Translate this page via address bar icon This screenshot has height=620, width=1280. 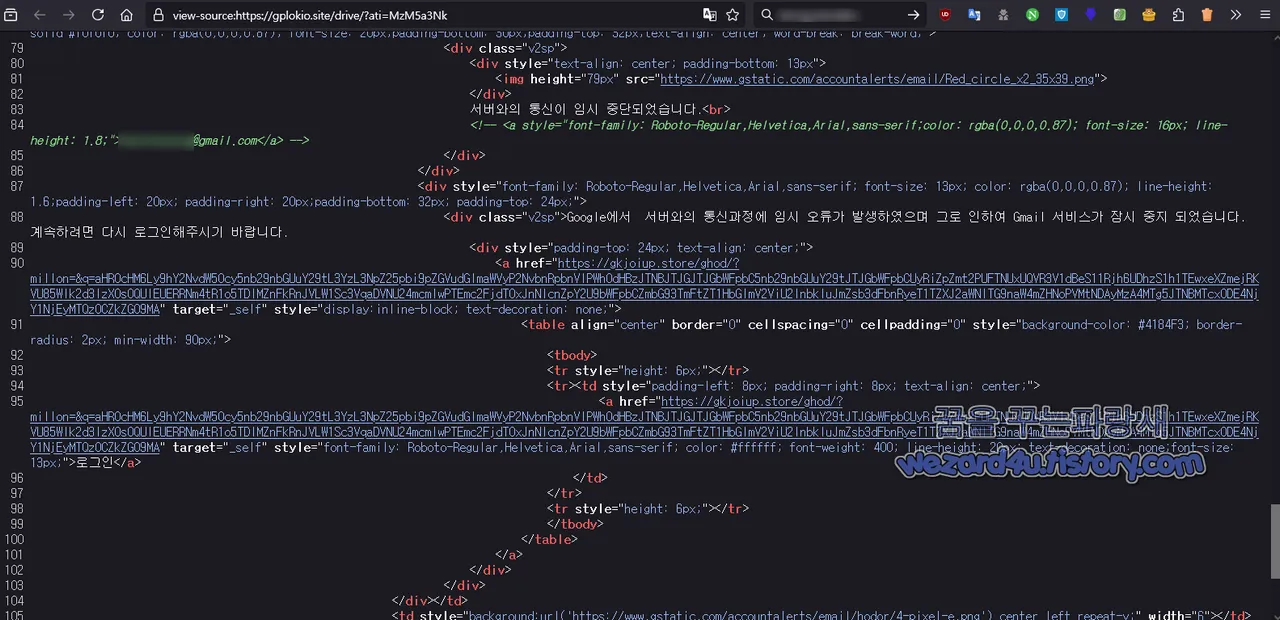(709, 15)
